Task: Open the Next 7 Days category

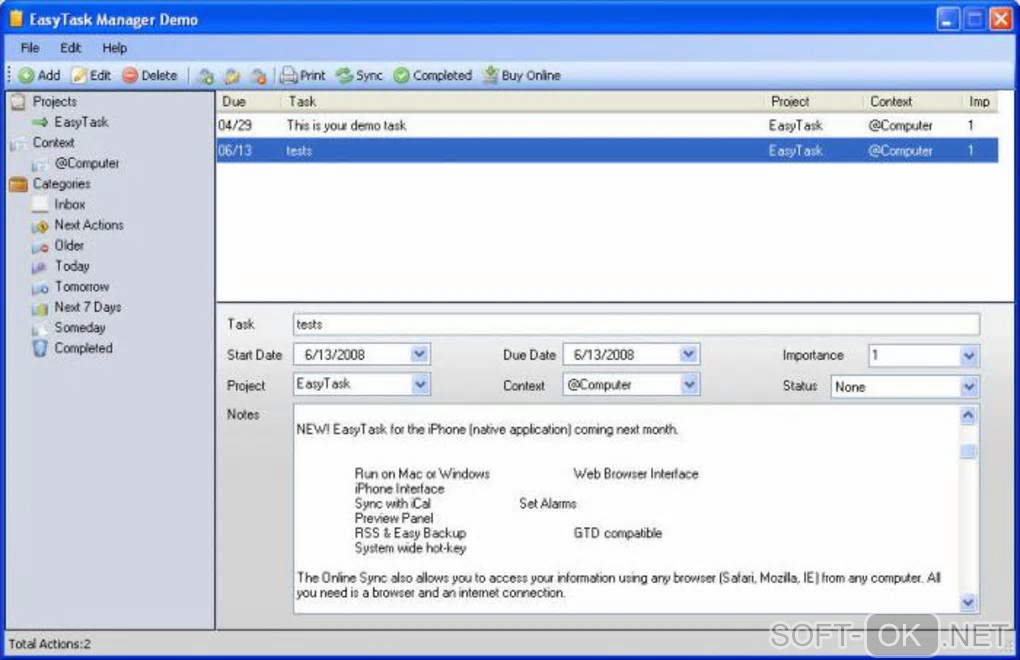Action: pos(88,307)
